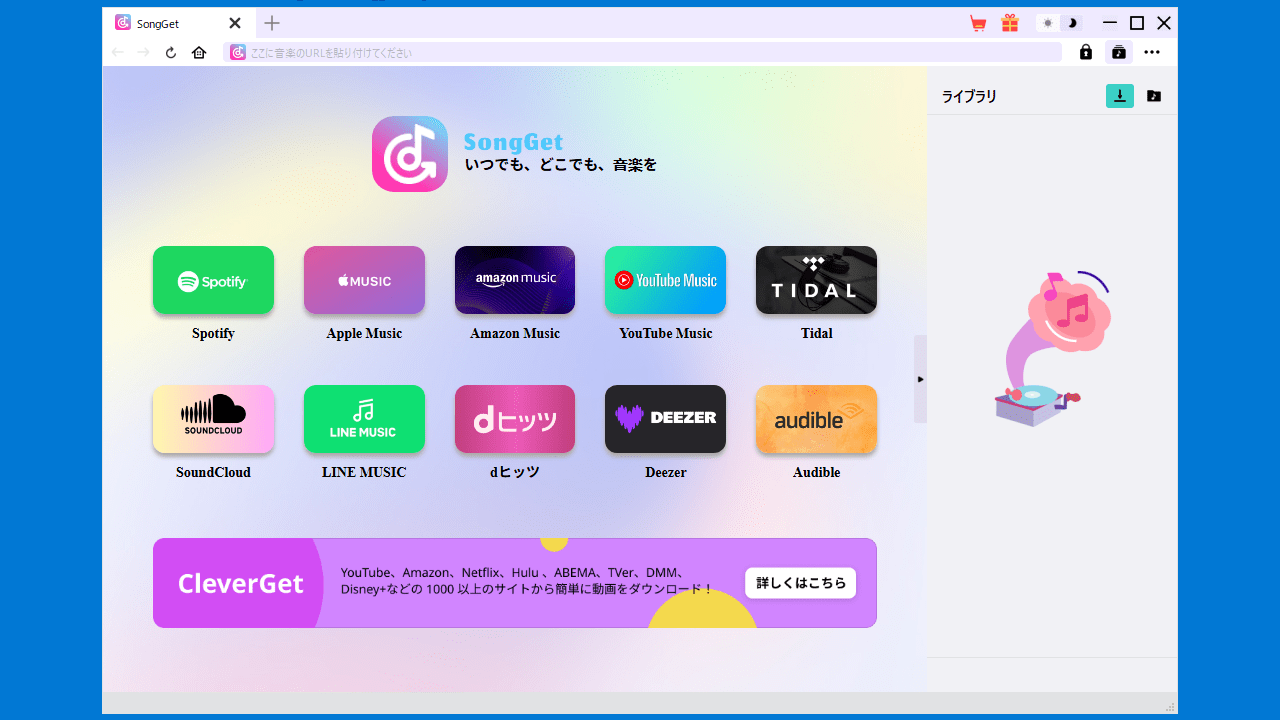Click the 詳しくはこちら CleverGet button
The height and width of the screenshot is (720, 1280).
tap(800, 583)
